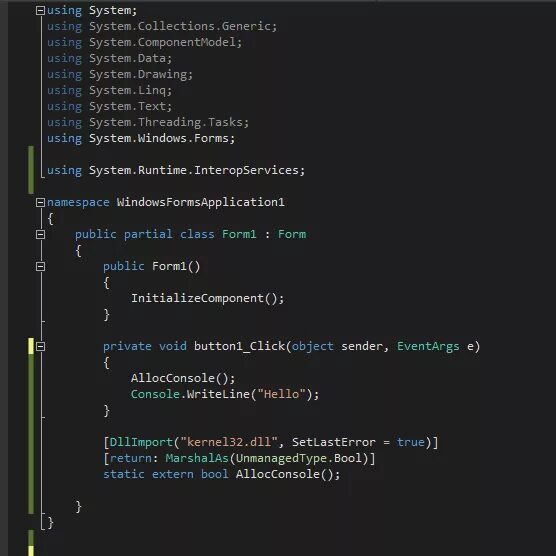The image size is (556, 556).
Task: Click the 'System.Text' using line
Action: click(110, 106)
